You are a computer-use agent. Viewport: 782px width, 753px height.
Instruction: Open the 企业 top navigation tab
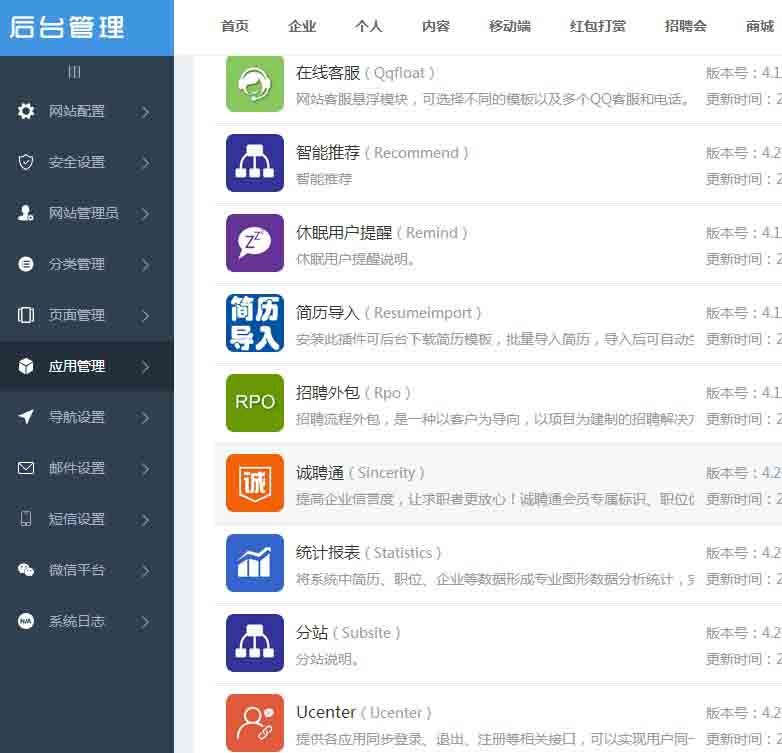(302, 26)
